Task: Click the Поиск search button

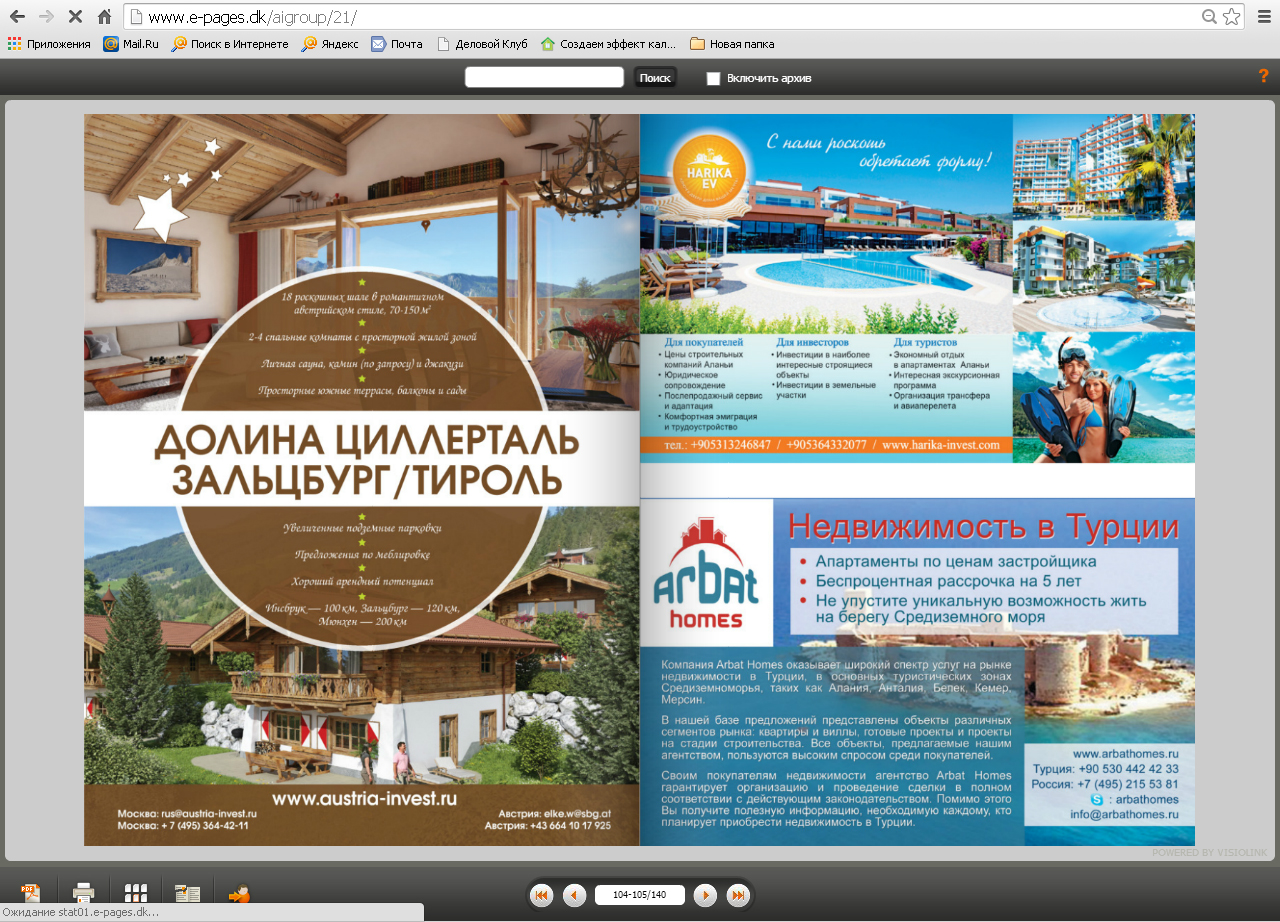Action: [655, 77]
